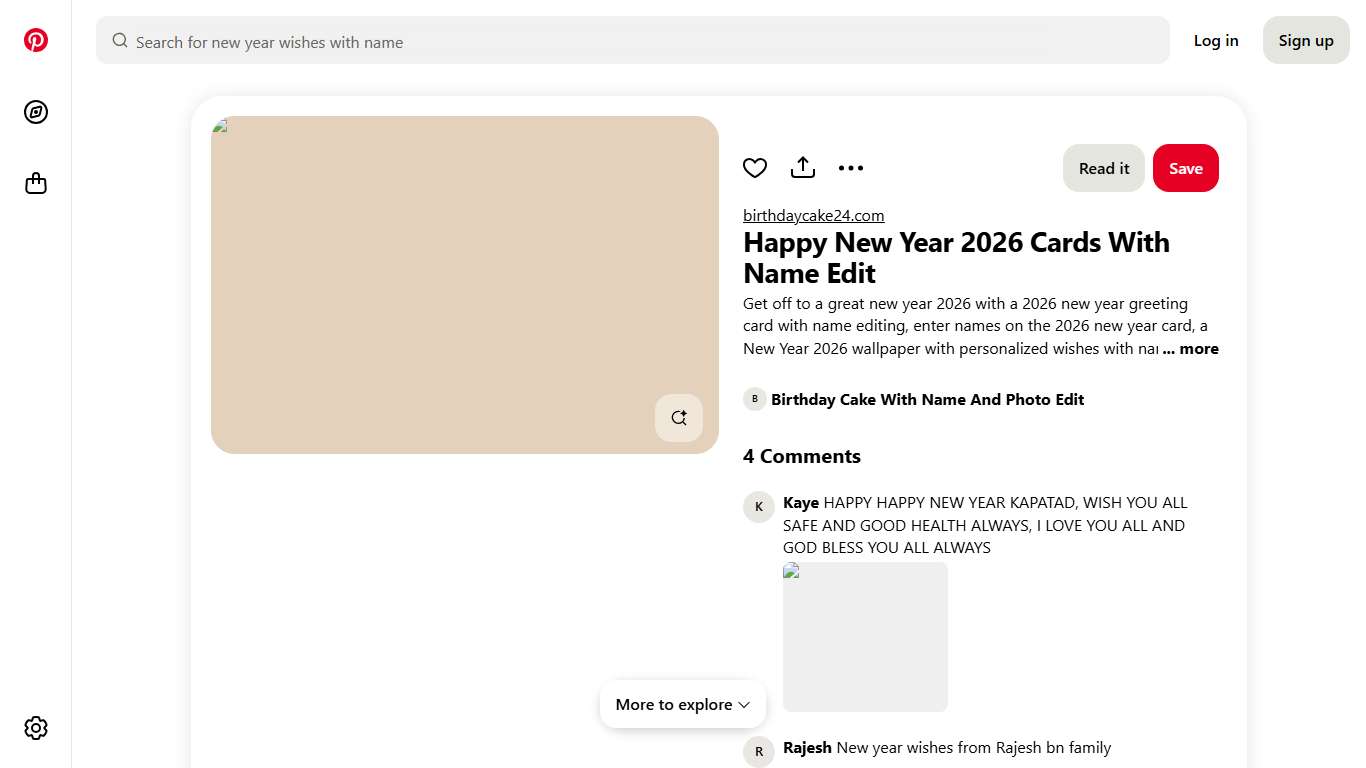This screenshot has height=768, width=1366.
Task: Expand the More to explore dropdown
Action: (x=683, y=704)
